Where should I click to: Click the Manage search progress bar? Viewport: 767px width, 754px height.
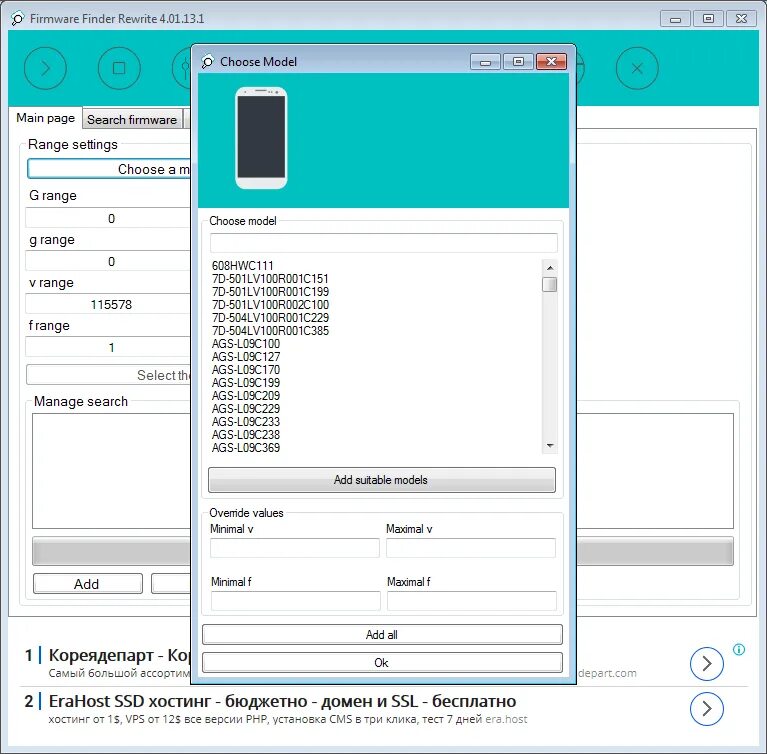[383, 551]
